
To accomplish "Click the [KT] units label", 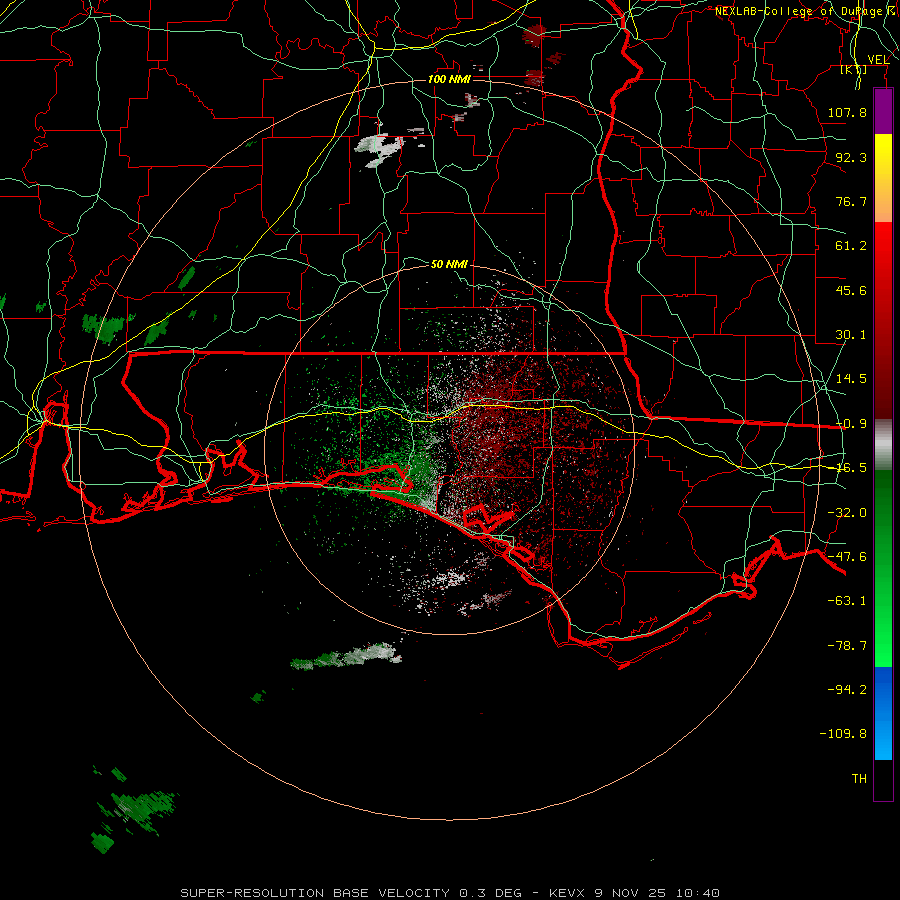I will (x=854, y=69).
